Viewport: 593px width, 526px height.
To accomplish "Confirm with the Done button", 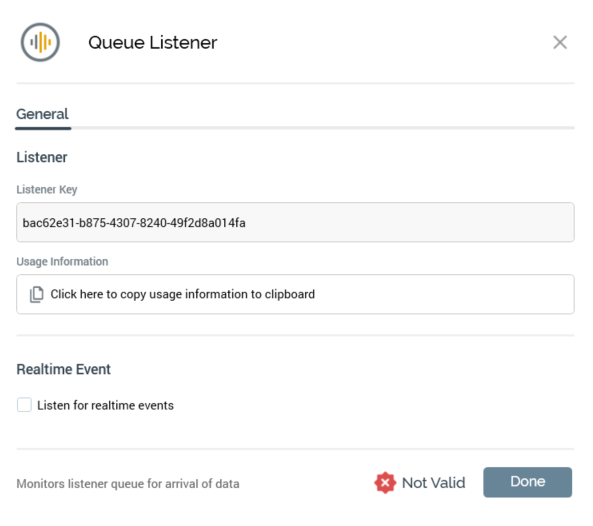I will click(x=527, y=482).
